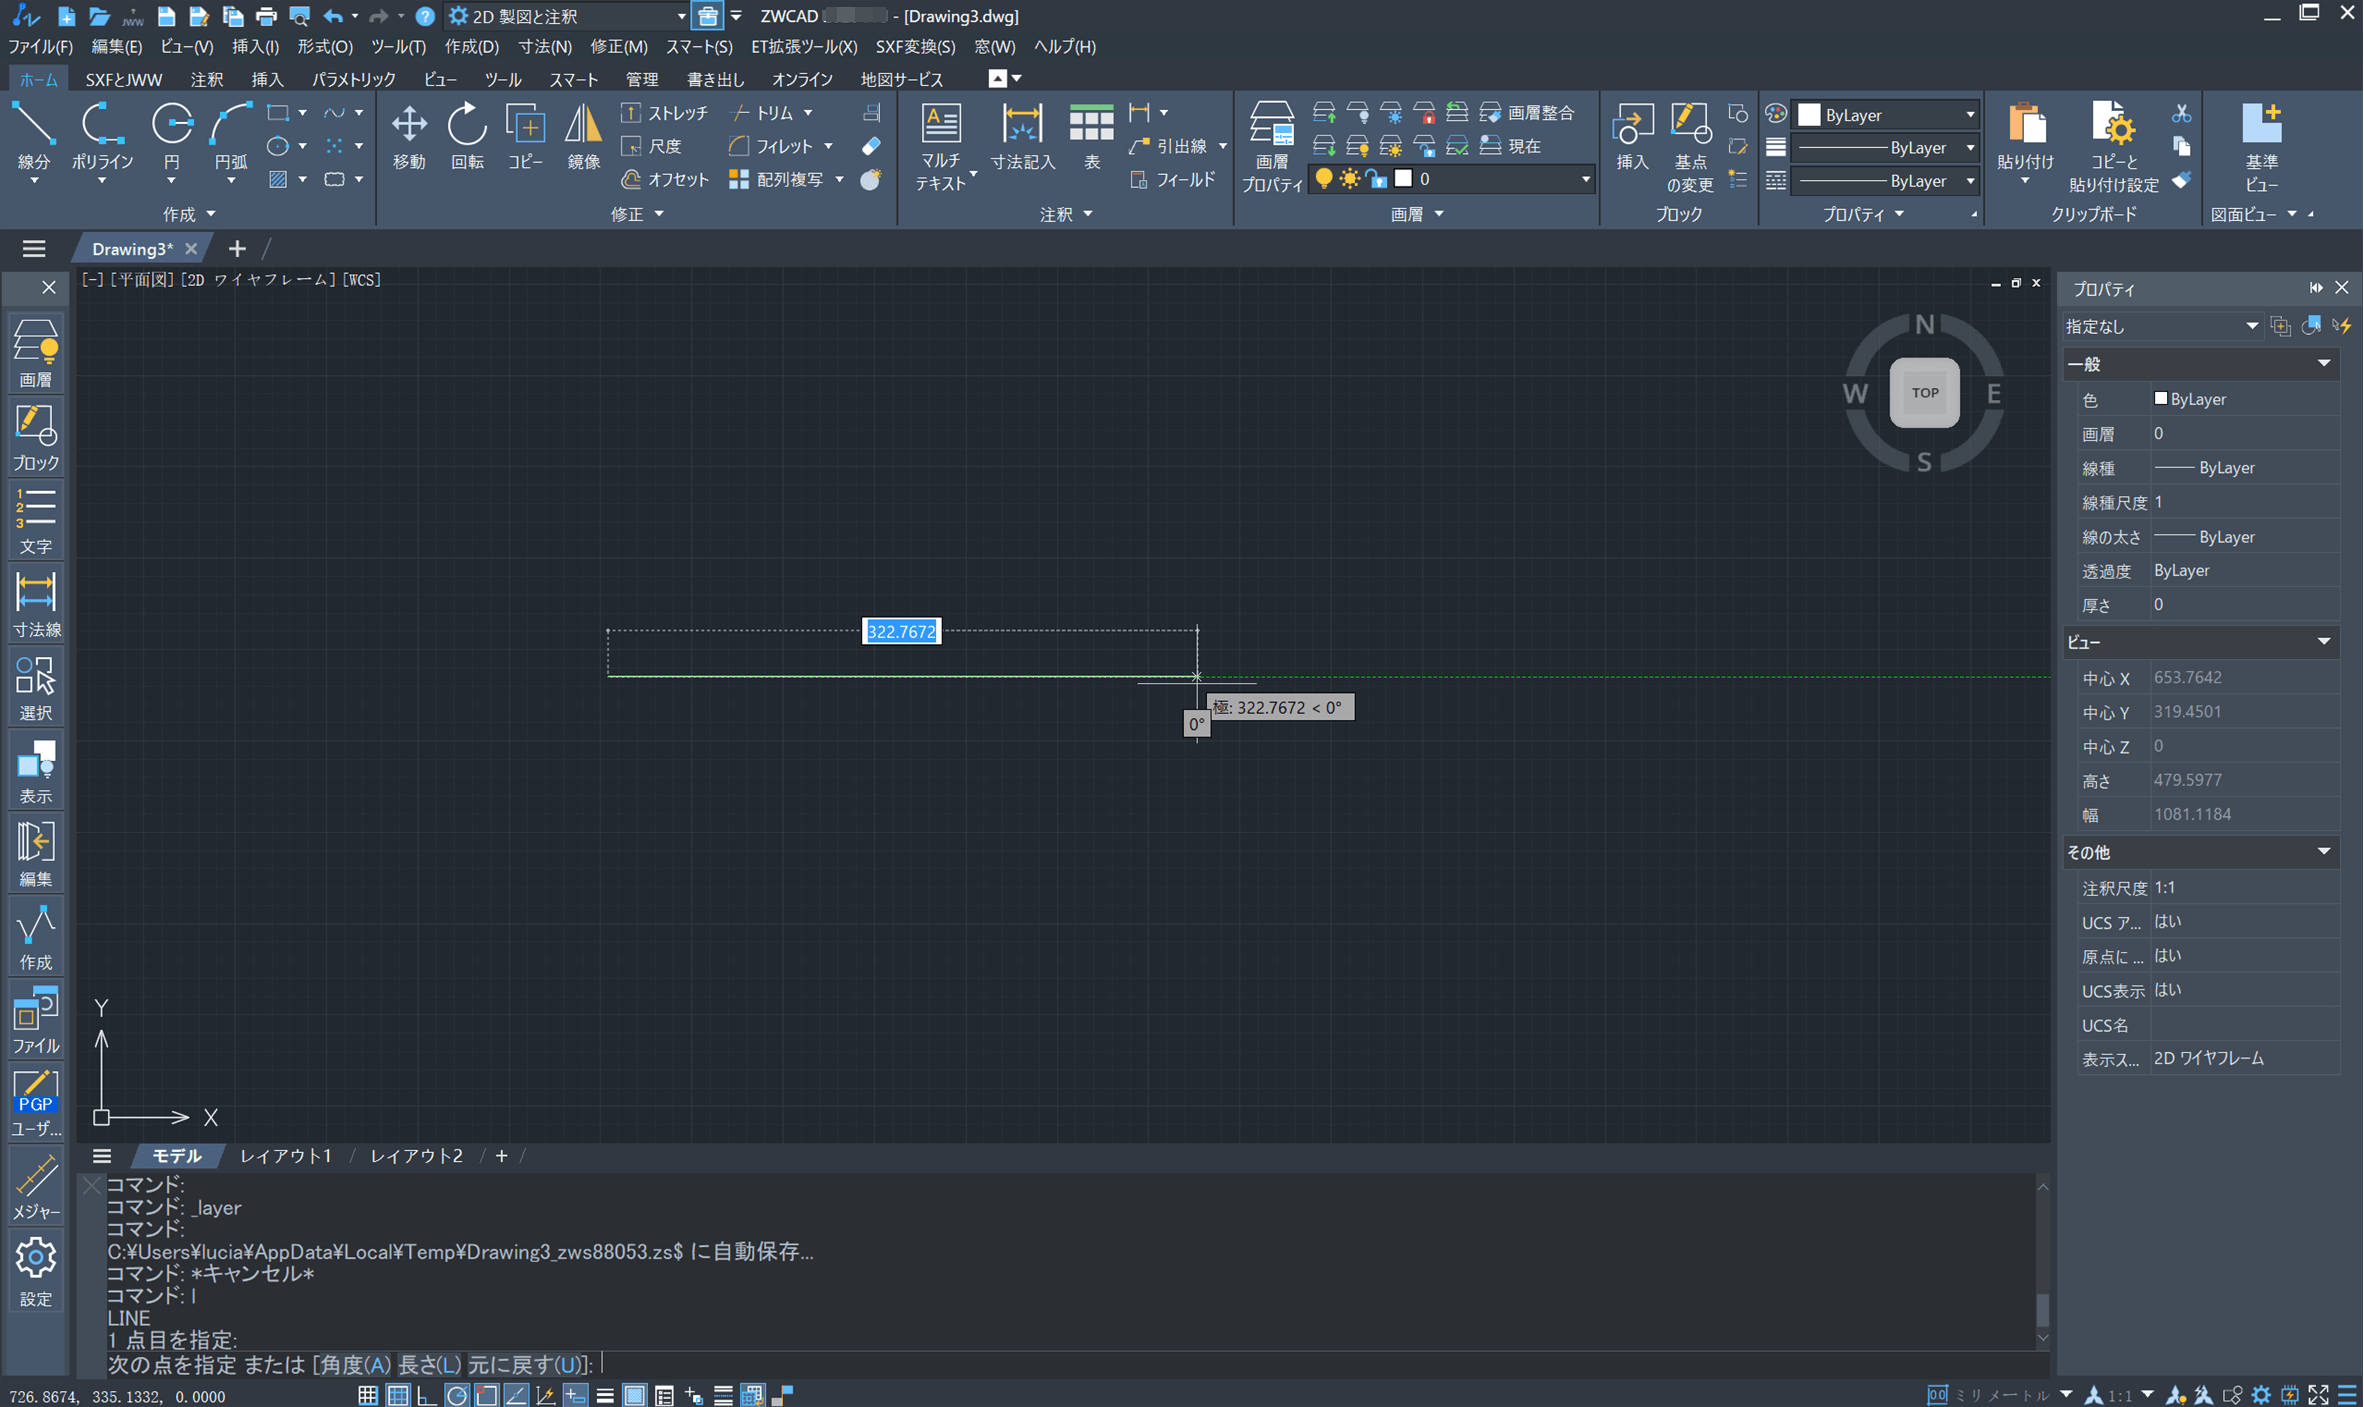Click the 基準ビュー (Base View) button

click(2260, 146)
